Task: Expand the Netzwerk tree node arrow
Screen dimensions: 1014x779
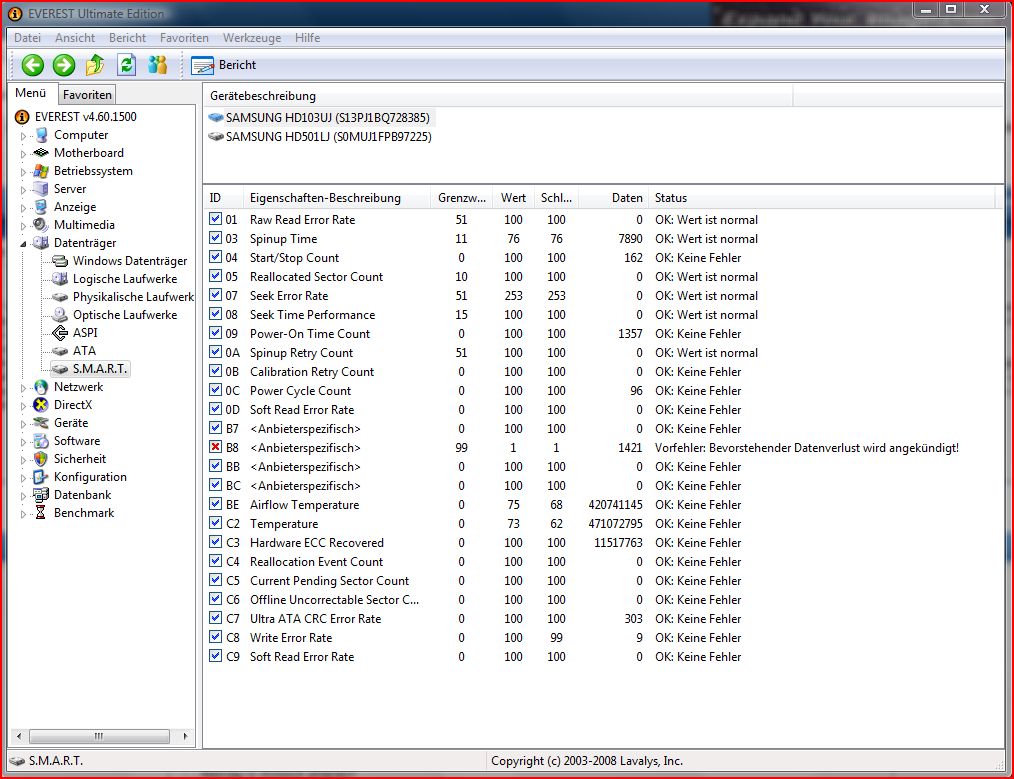Action: click(23, 388)
